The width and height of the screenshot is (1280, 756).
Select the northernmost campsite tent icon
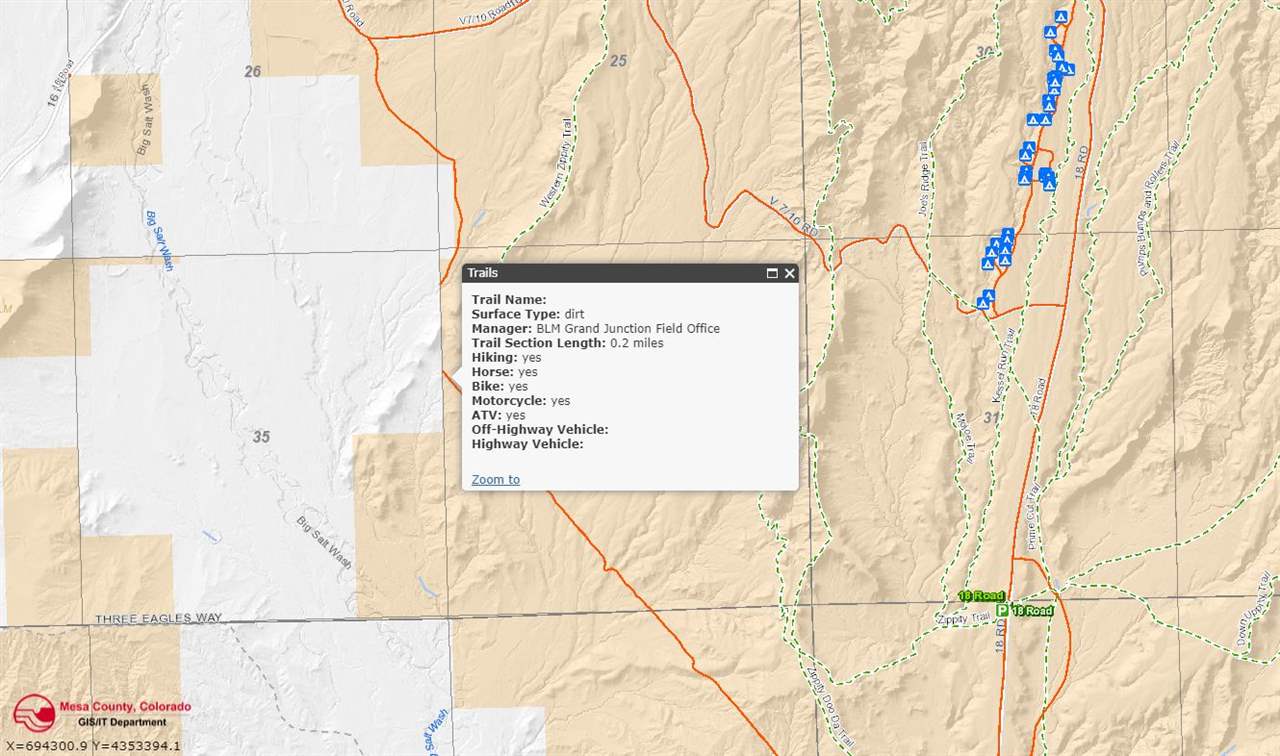point(1061,17)
